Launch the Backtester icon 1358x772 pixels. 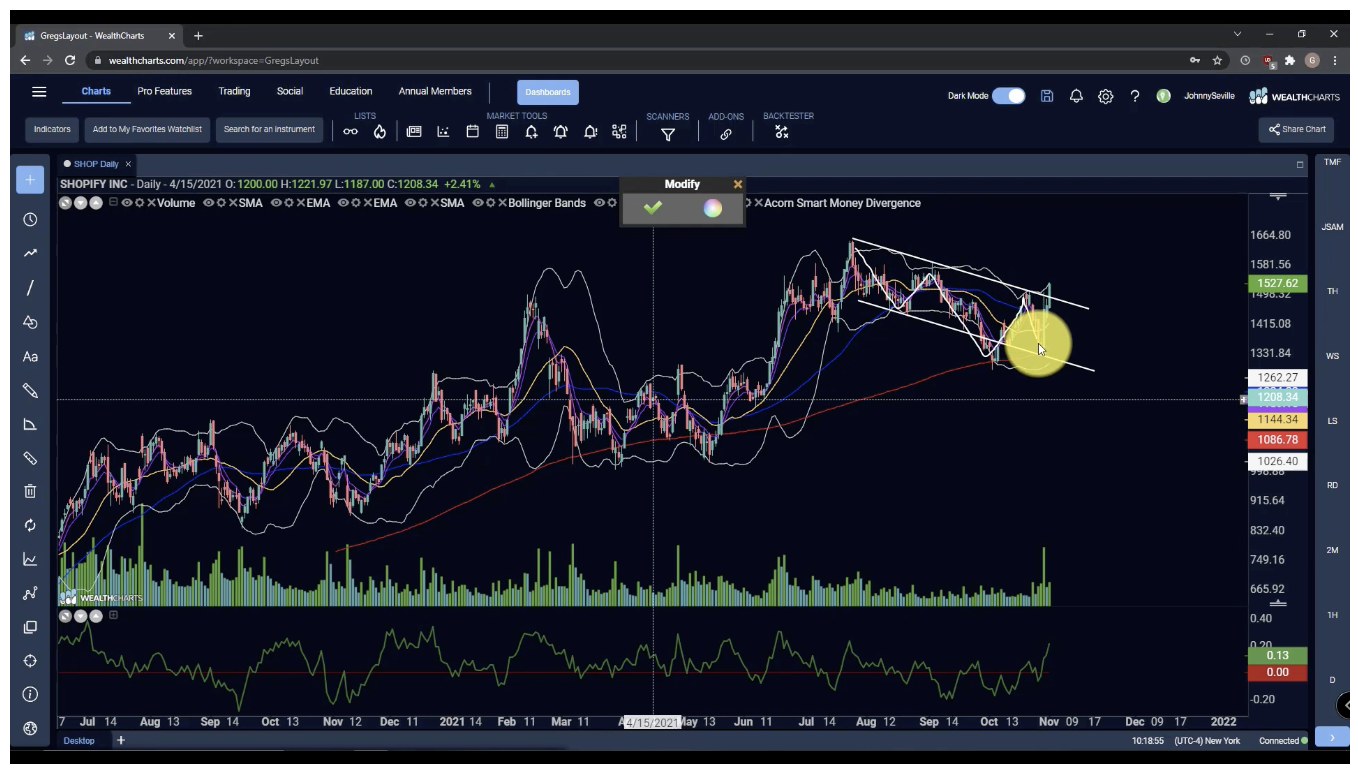[x=782, y=132]
